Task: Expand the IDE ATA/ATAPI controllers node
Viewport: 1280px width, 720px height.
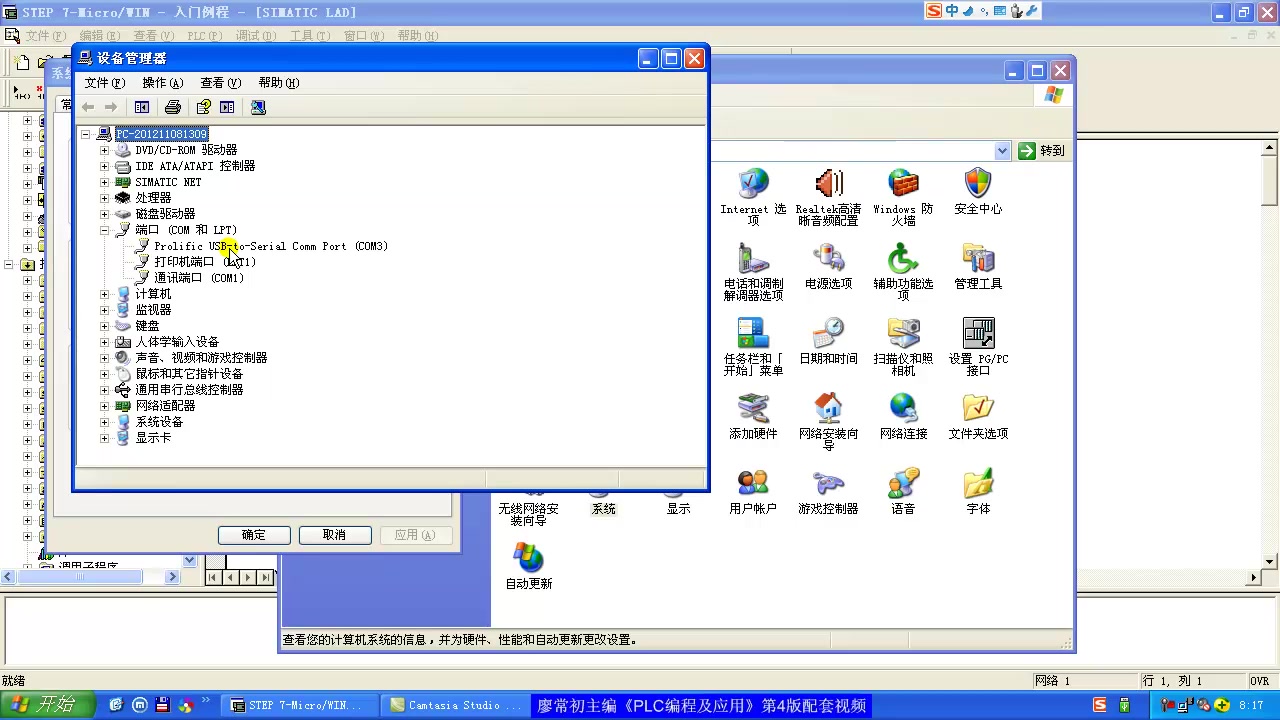Action: coord(105,166)
